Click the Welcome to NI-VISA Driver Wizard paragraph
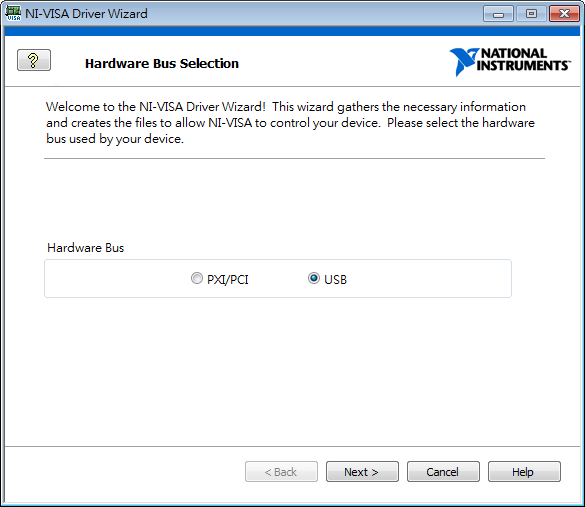Image resolution: width=585 pixels, height=507 pixels. click(290, 123)
